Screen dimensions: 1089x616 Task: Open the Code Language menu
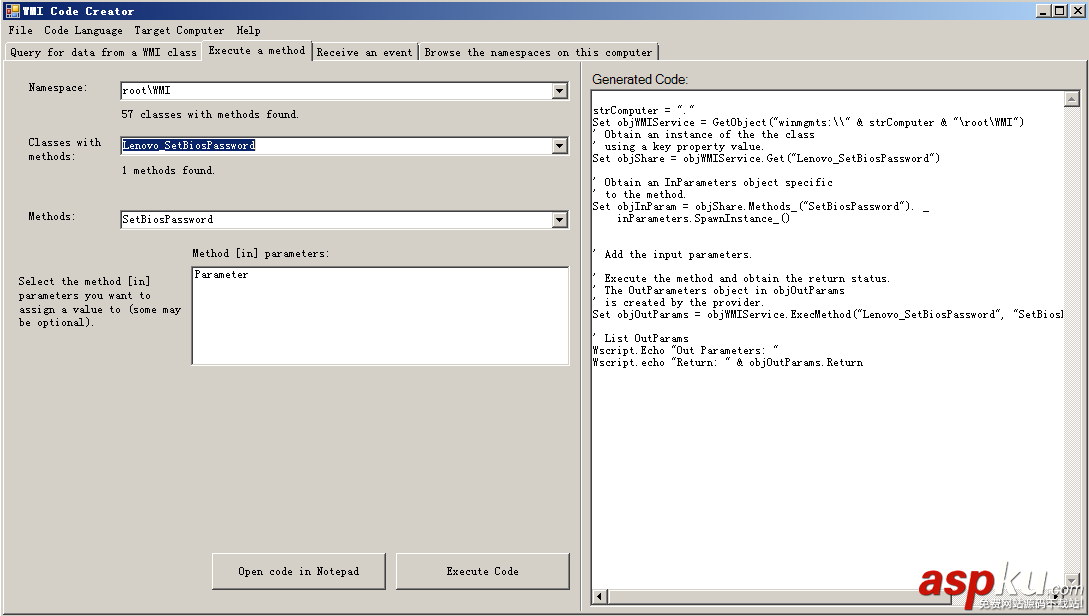83,31
